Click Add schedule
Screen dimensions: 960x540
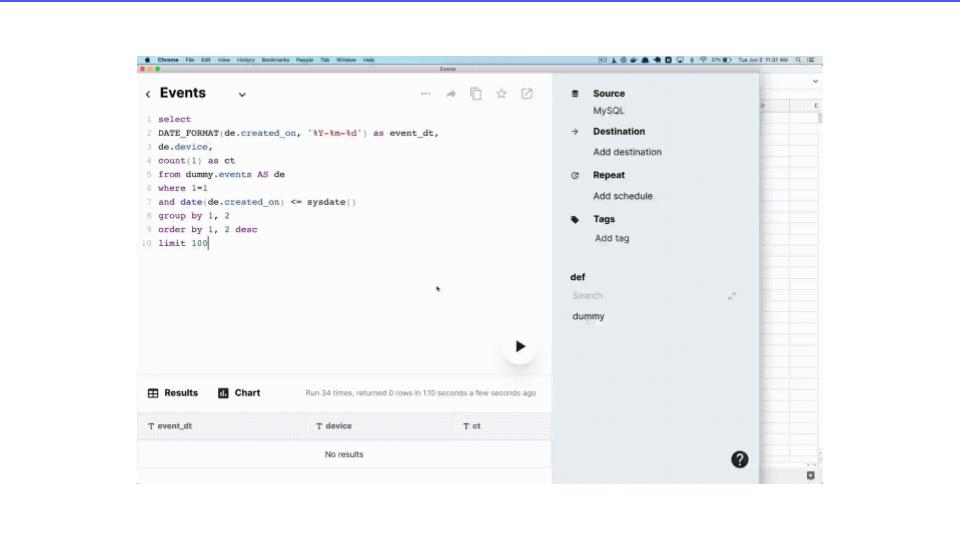coord(623,196)
